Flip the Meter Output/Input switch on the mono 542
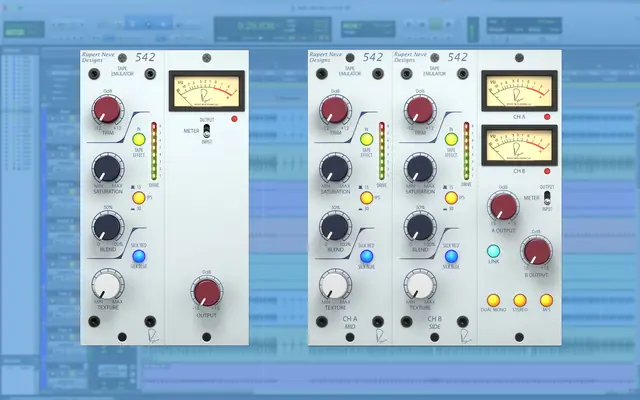The height and width of the screenshot is (400, 640). click(x=207, y=131)
